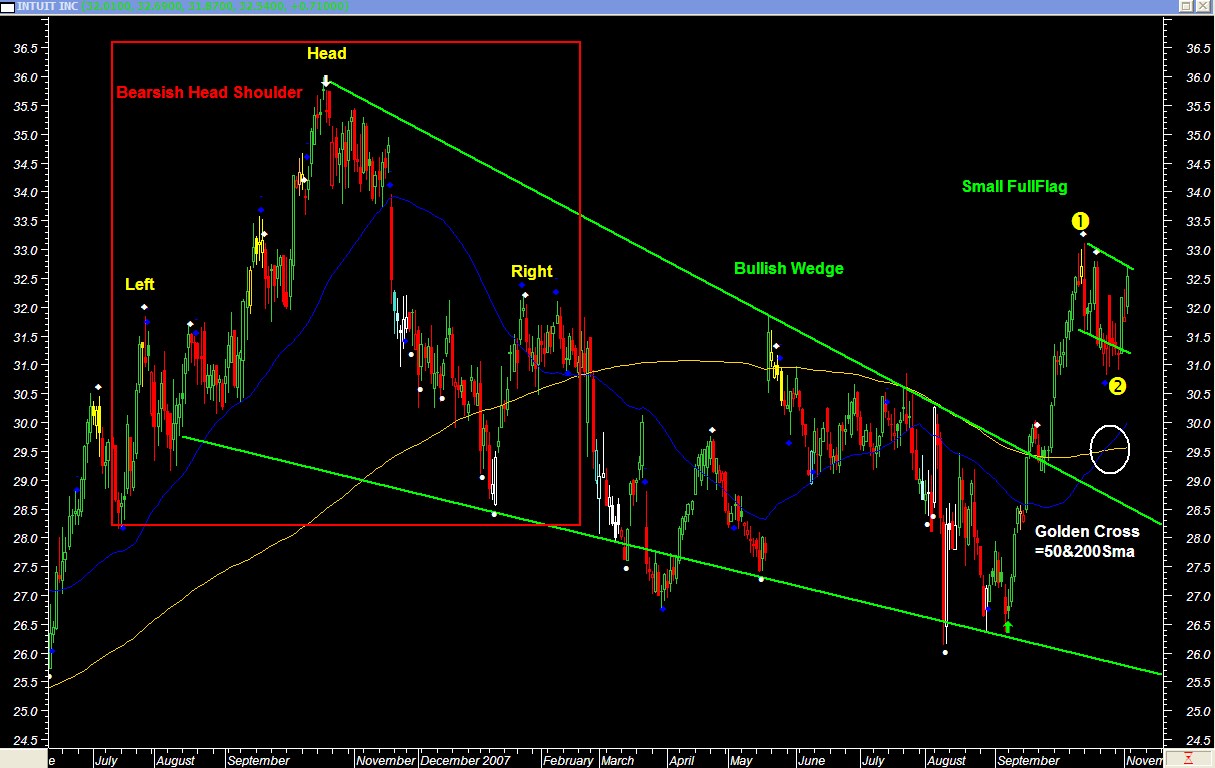1215x768 pixels.
Task: Select the yellow 'Right' shoulder label
Action: [531, 271]
